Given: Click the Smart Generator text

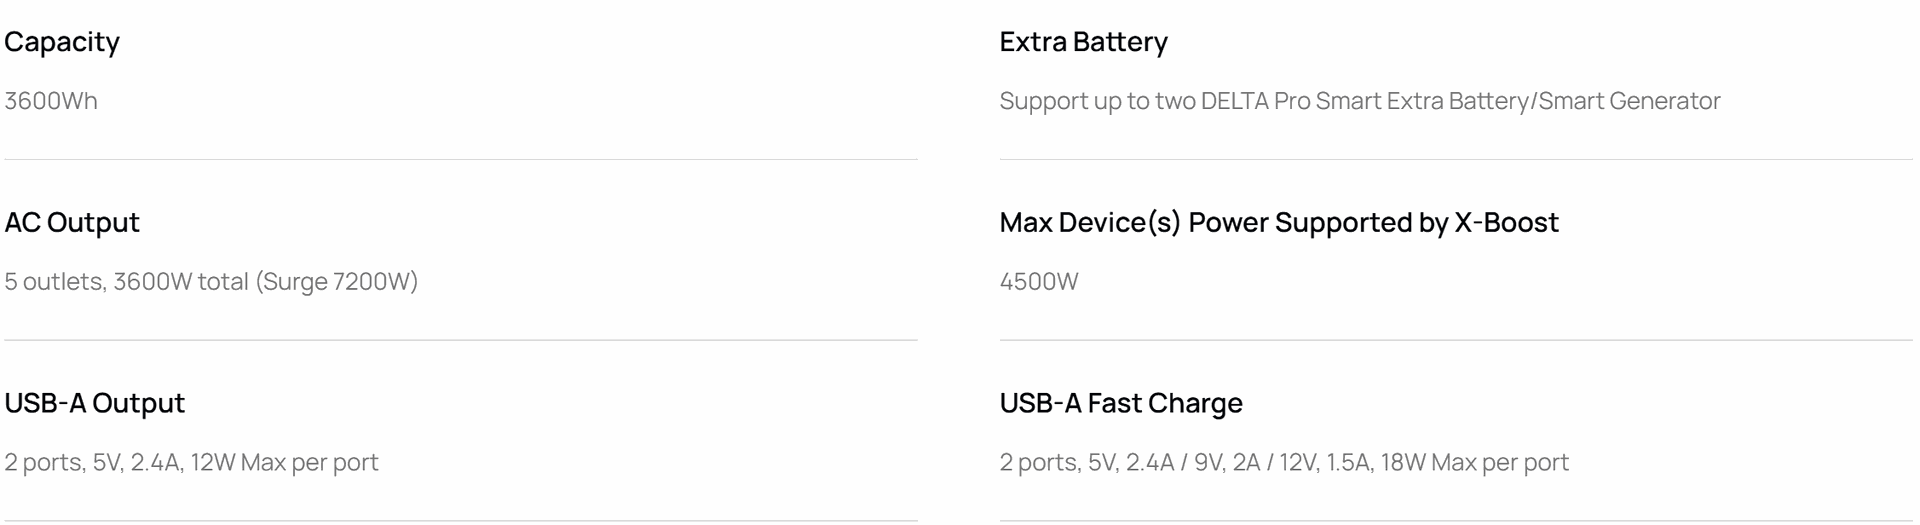Looking at the screenshot, I should coord(1629,101).
